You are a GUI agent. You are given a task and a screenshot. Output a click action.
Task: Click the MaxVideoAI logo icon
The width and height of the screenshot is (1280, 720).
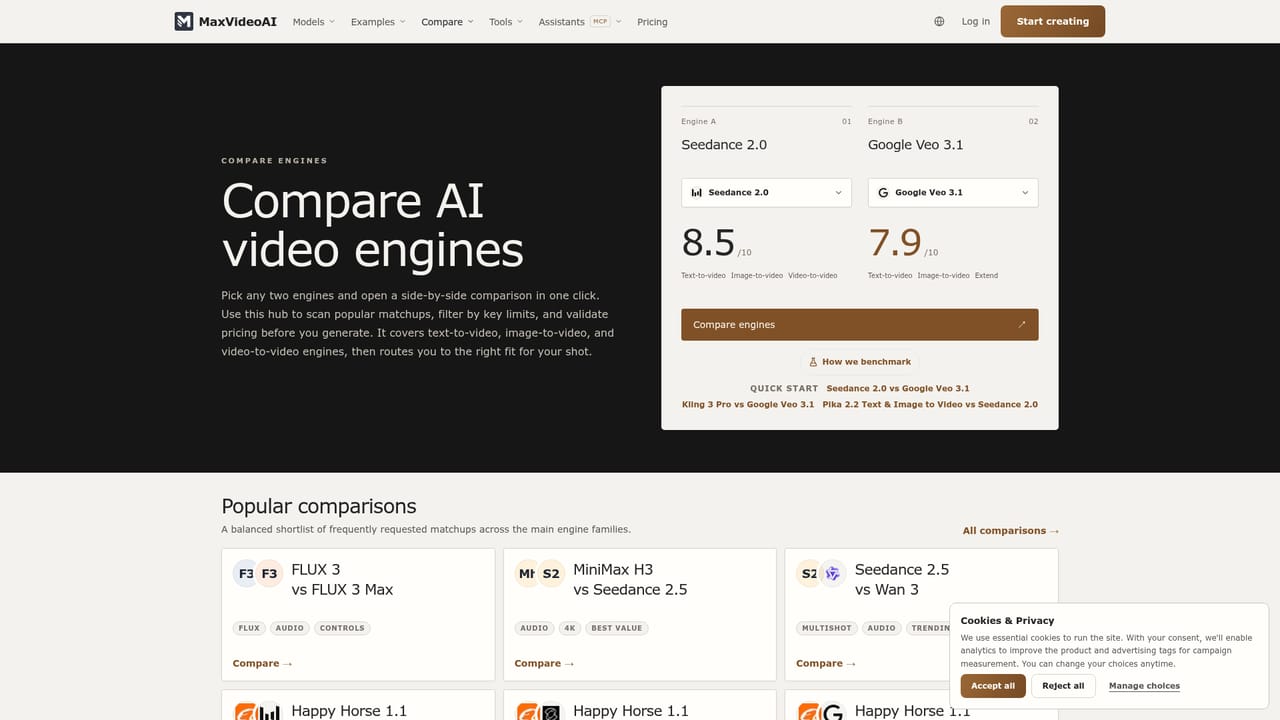183,21
